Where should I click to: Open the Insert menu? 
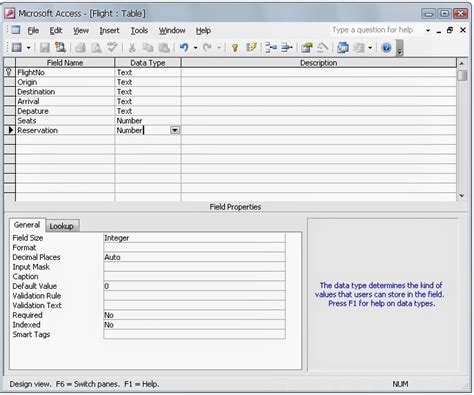click(x=109, y=31)
